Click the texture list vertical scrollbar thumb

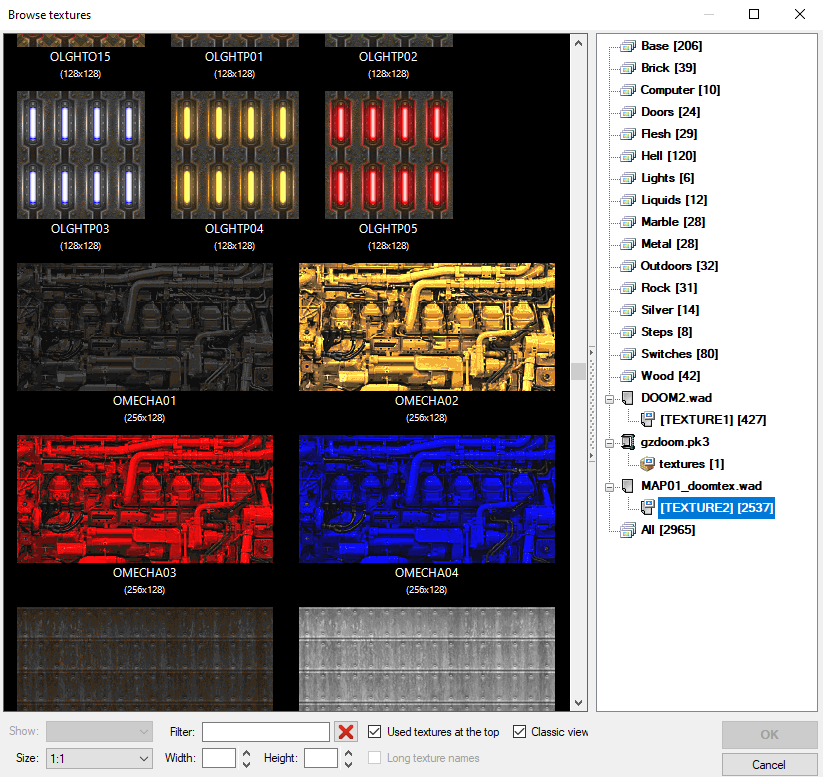coord(578,371)
